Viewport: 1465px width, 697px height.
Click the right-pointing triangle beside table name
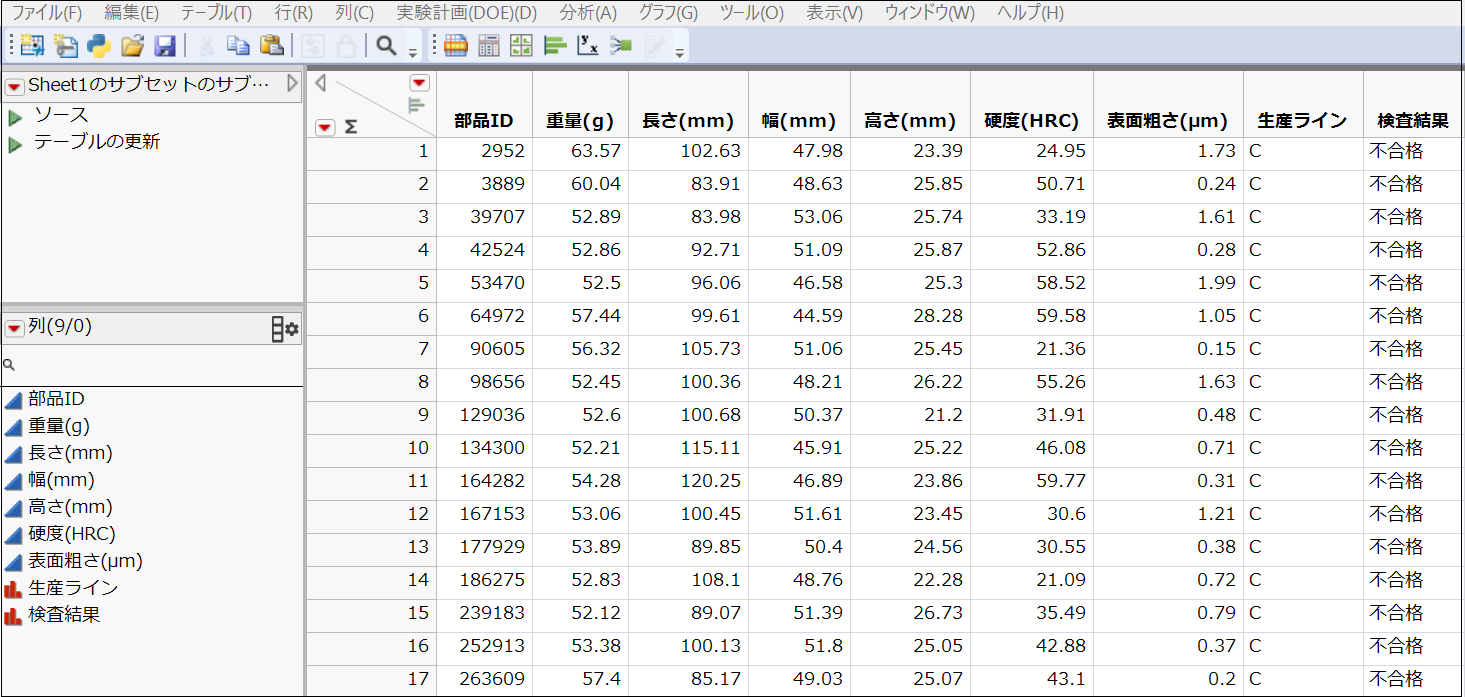(x=292, y=83)
